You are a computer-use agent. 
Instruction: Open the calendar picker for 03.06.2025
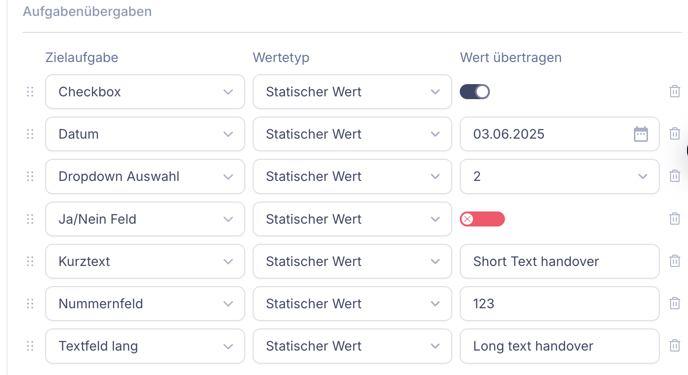[641, 134]
